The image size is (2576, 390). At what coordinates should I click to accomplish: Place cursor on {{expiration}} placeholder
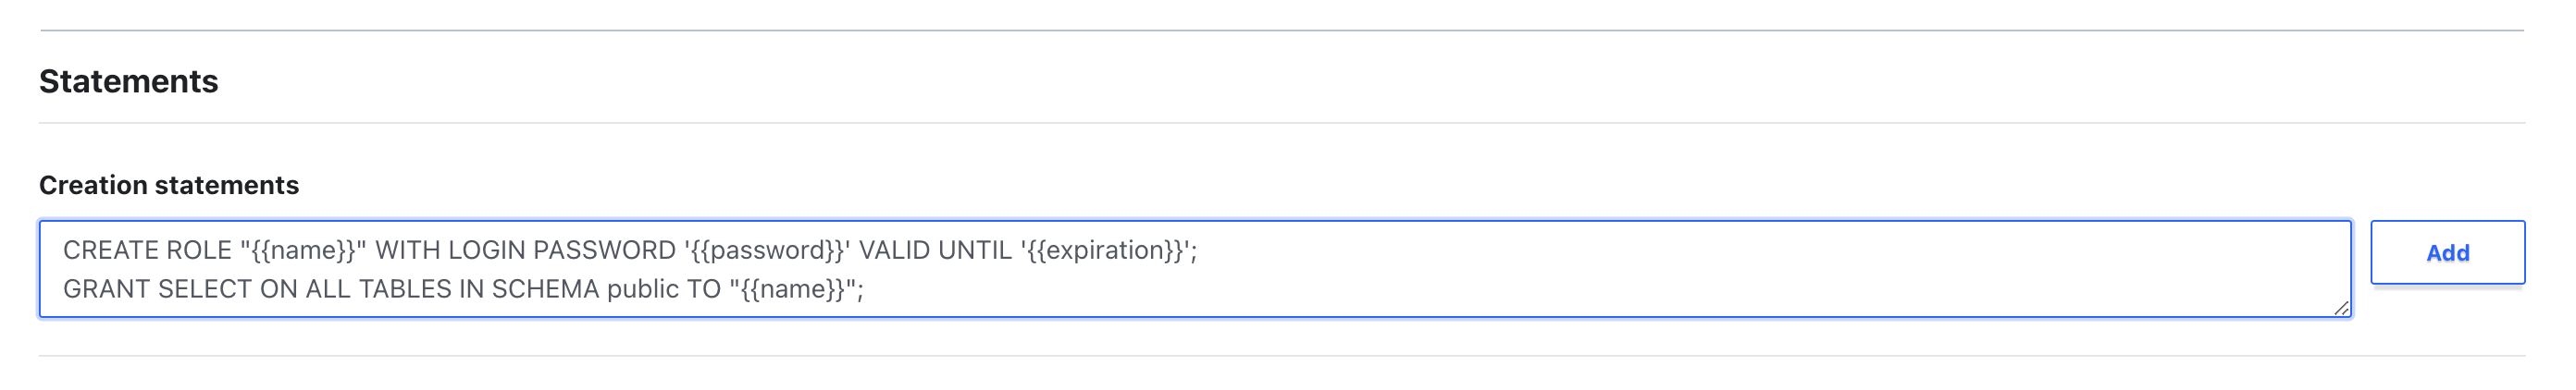click(x=1108, y=250)
